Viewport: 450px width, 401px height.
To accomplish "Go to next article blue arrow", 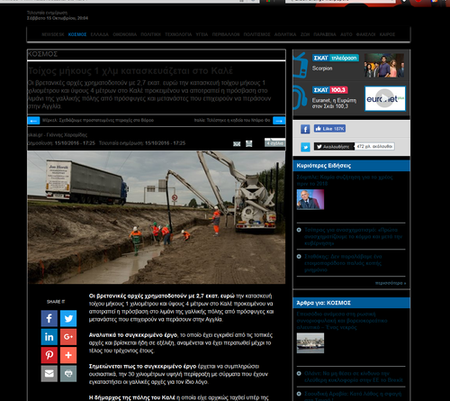I will (x=279, y=120).
